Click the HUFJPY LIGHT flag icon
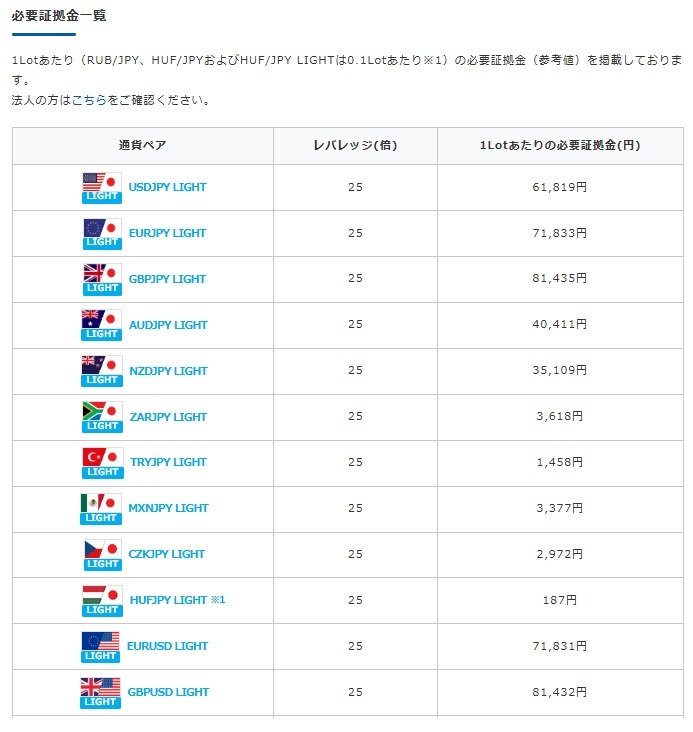This screenshot has width=693, height=732. point(101,600)
